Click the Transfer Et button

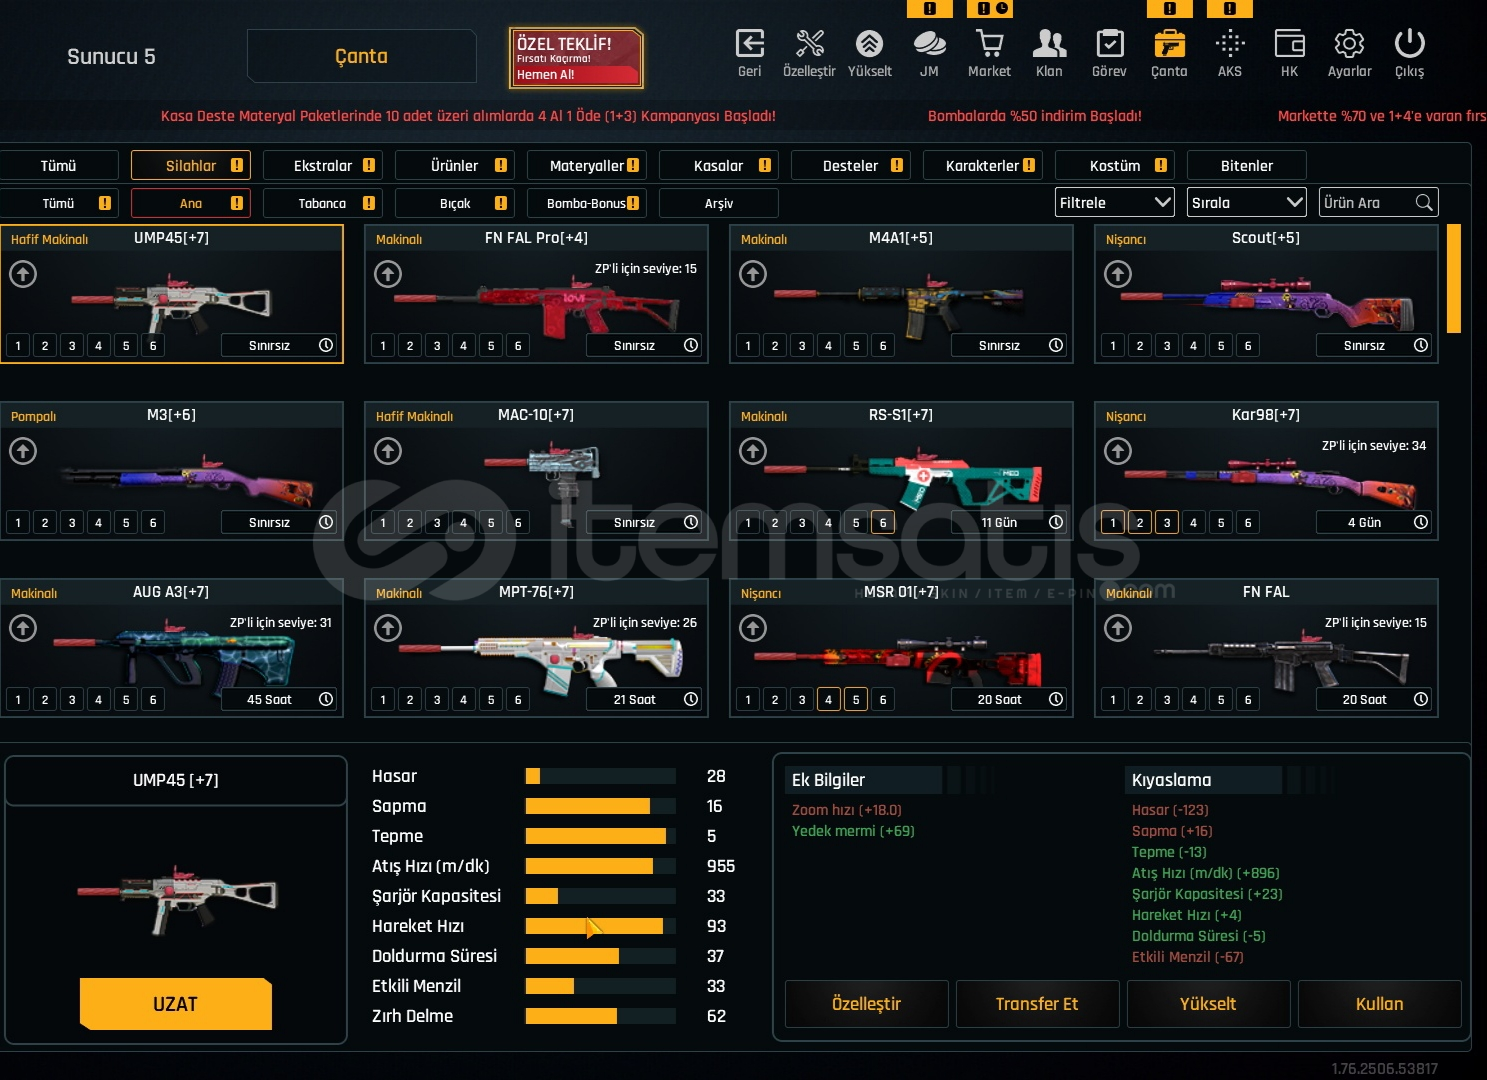click(x=1037, y=1004)
